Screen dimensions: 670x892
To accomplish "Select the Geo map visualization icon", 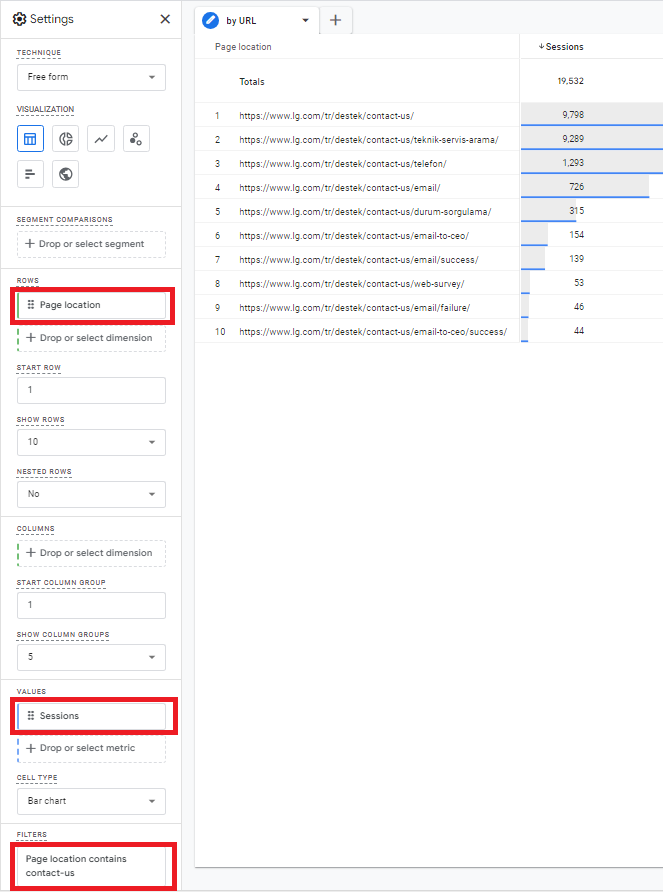I will [x=65, y=175].
